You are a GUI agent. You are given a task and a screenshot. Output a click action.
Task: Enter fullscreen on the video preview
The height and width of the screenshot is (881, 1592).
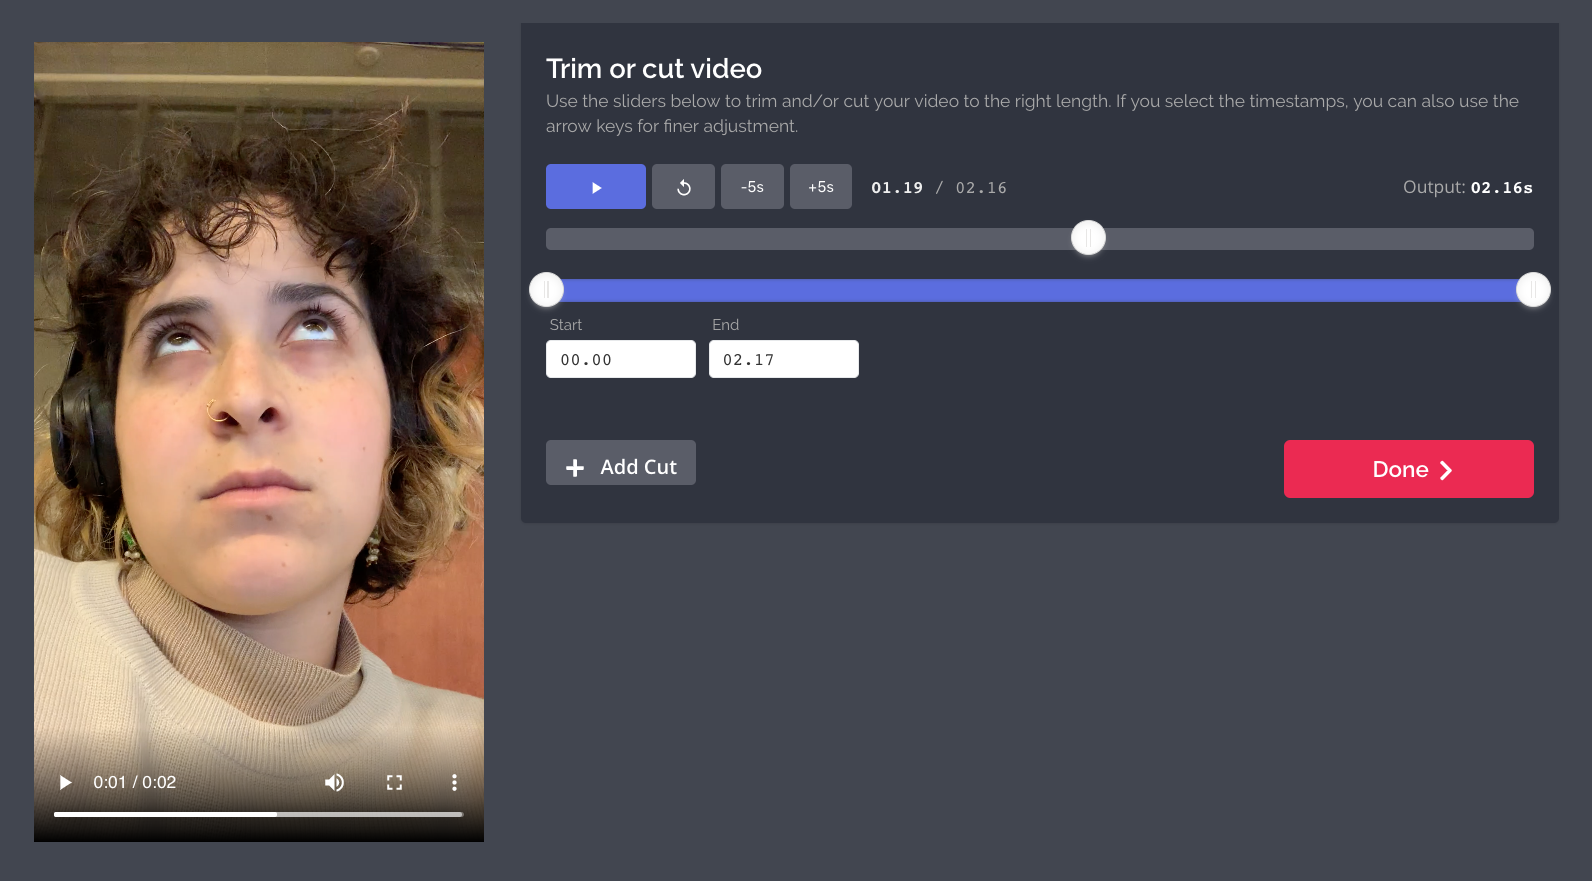click(x=394, y=782)
